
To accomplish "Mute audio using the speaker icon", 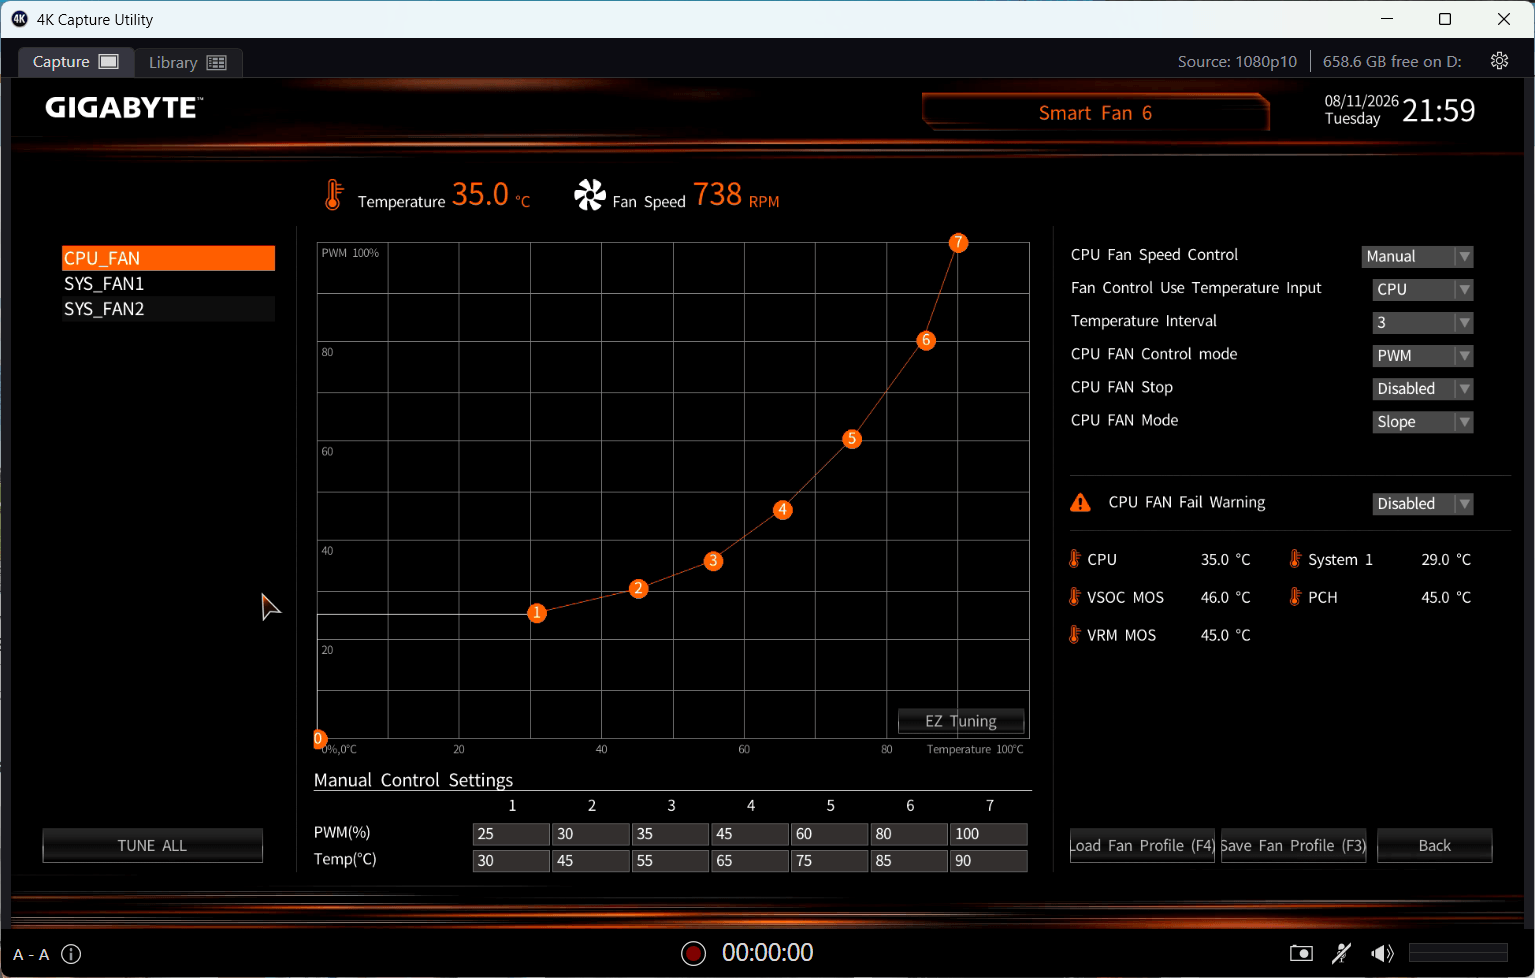I will tap(1382, 953).
